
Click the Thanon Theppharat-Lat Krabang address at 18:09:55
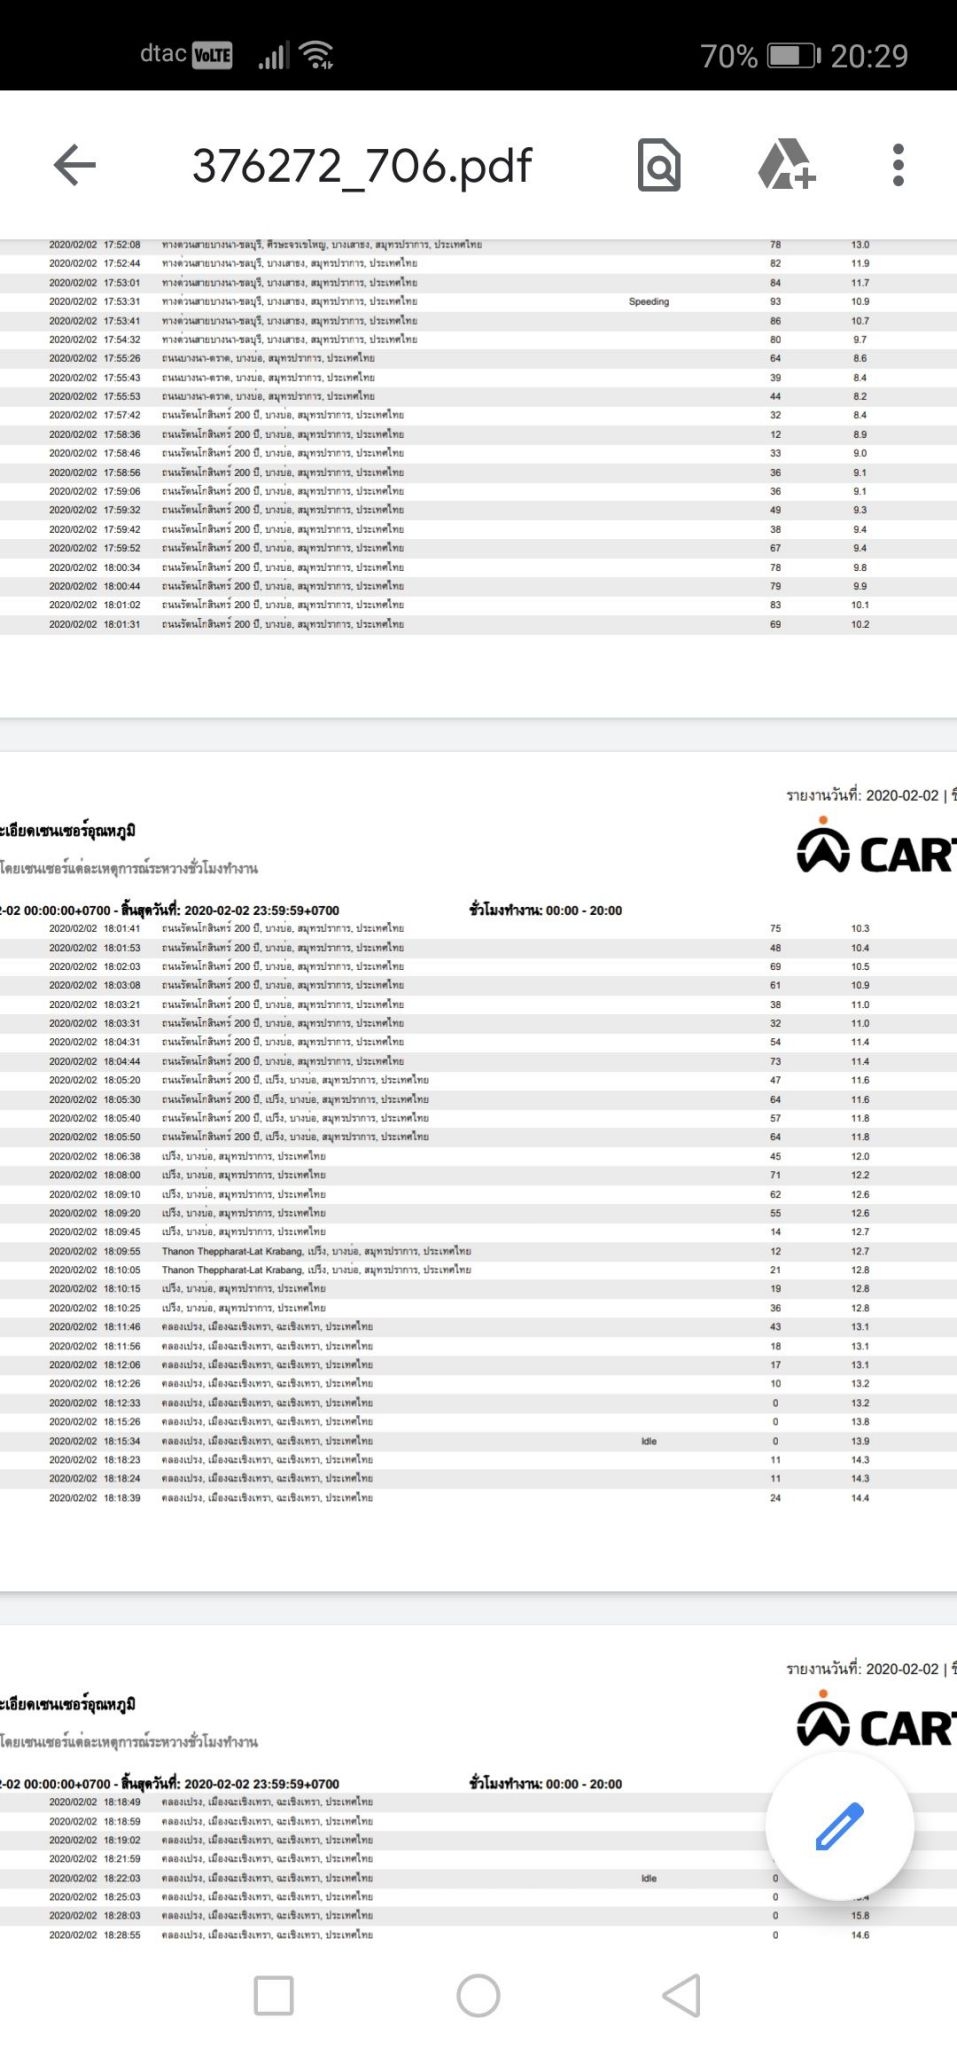tap(316, 1251)
